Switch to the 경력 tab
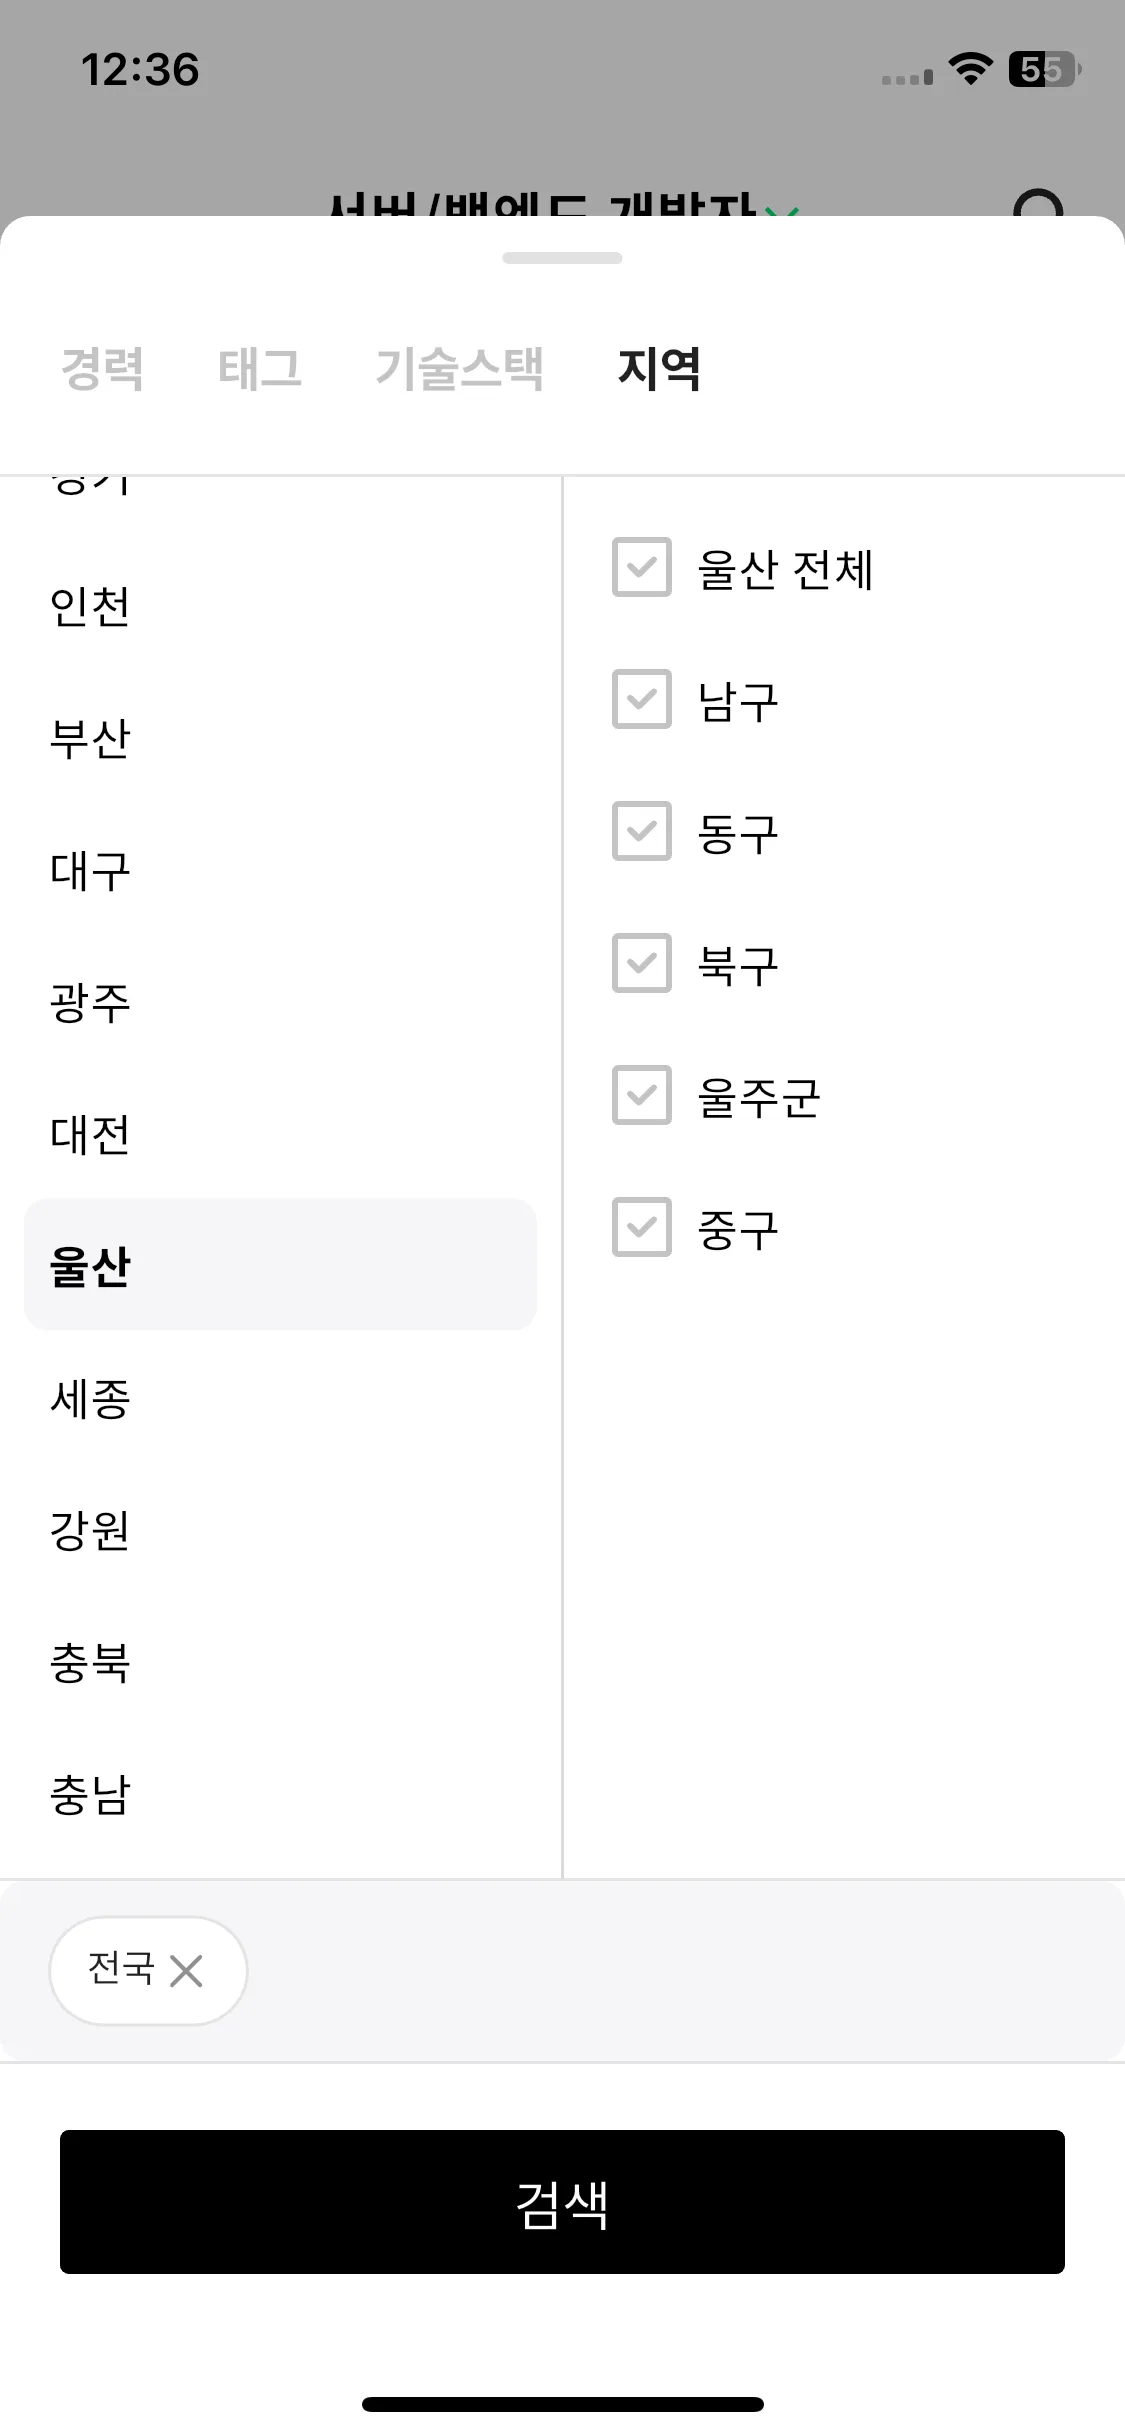Viewport: 1125px width, 2436px height. point(102,368)
